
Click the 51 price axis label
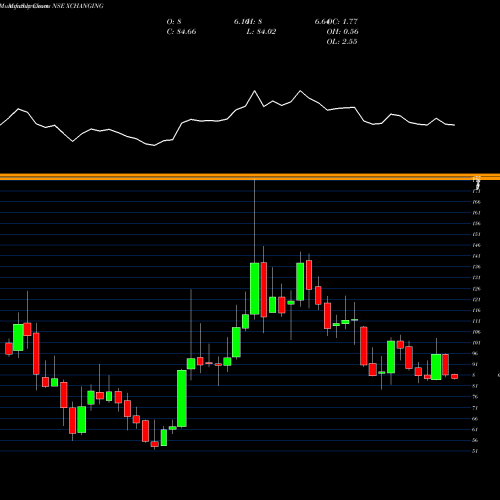pos(476,451)
